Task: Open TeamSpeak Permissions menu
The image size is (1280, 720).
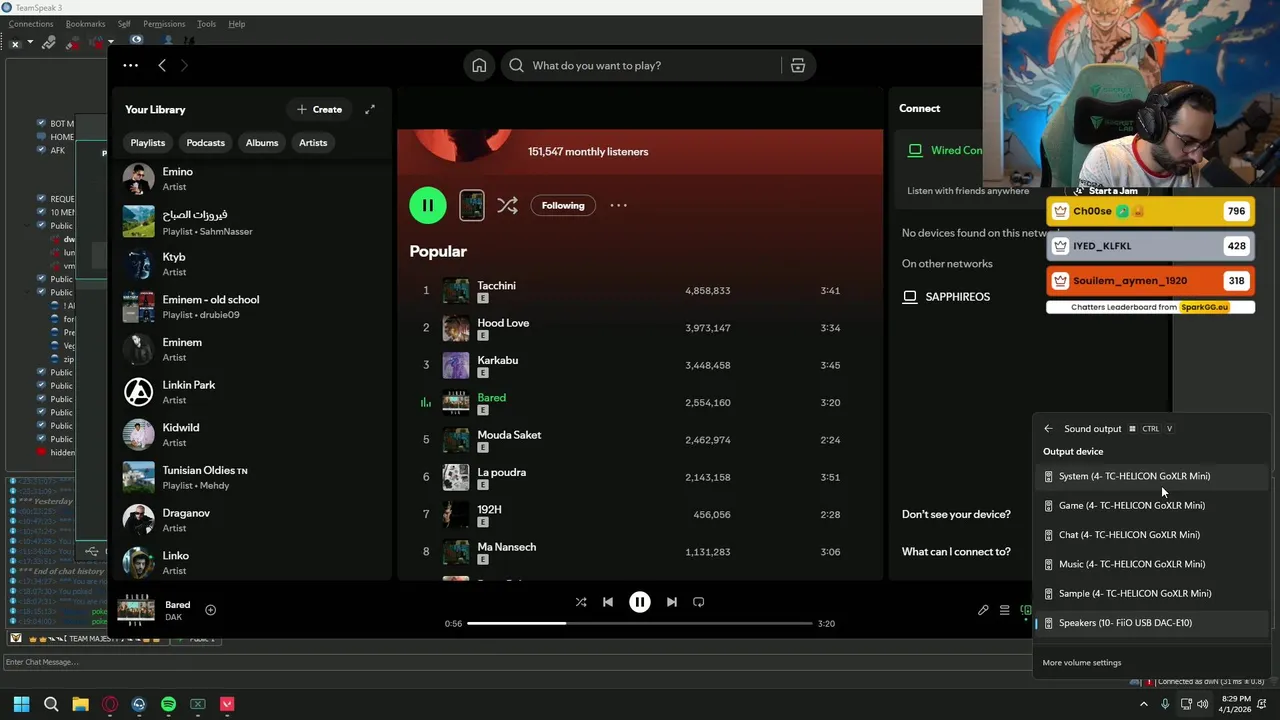Action: click(164, 24)
